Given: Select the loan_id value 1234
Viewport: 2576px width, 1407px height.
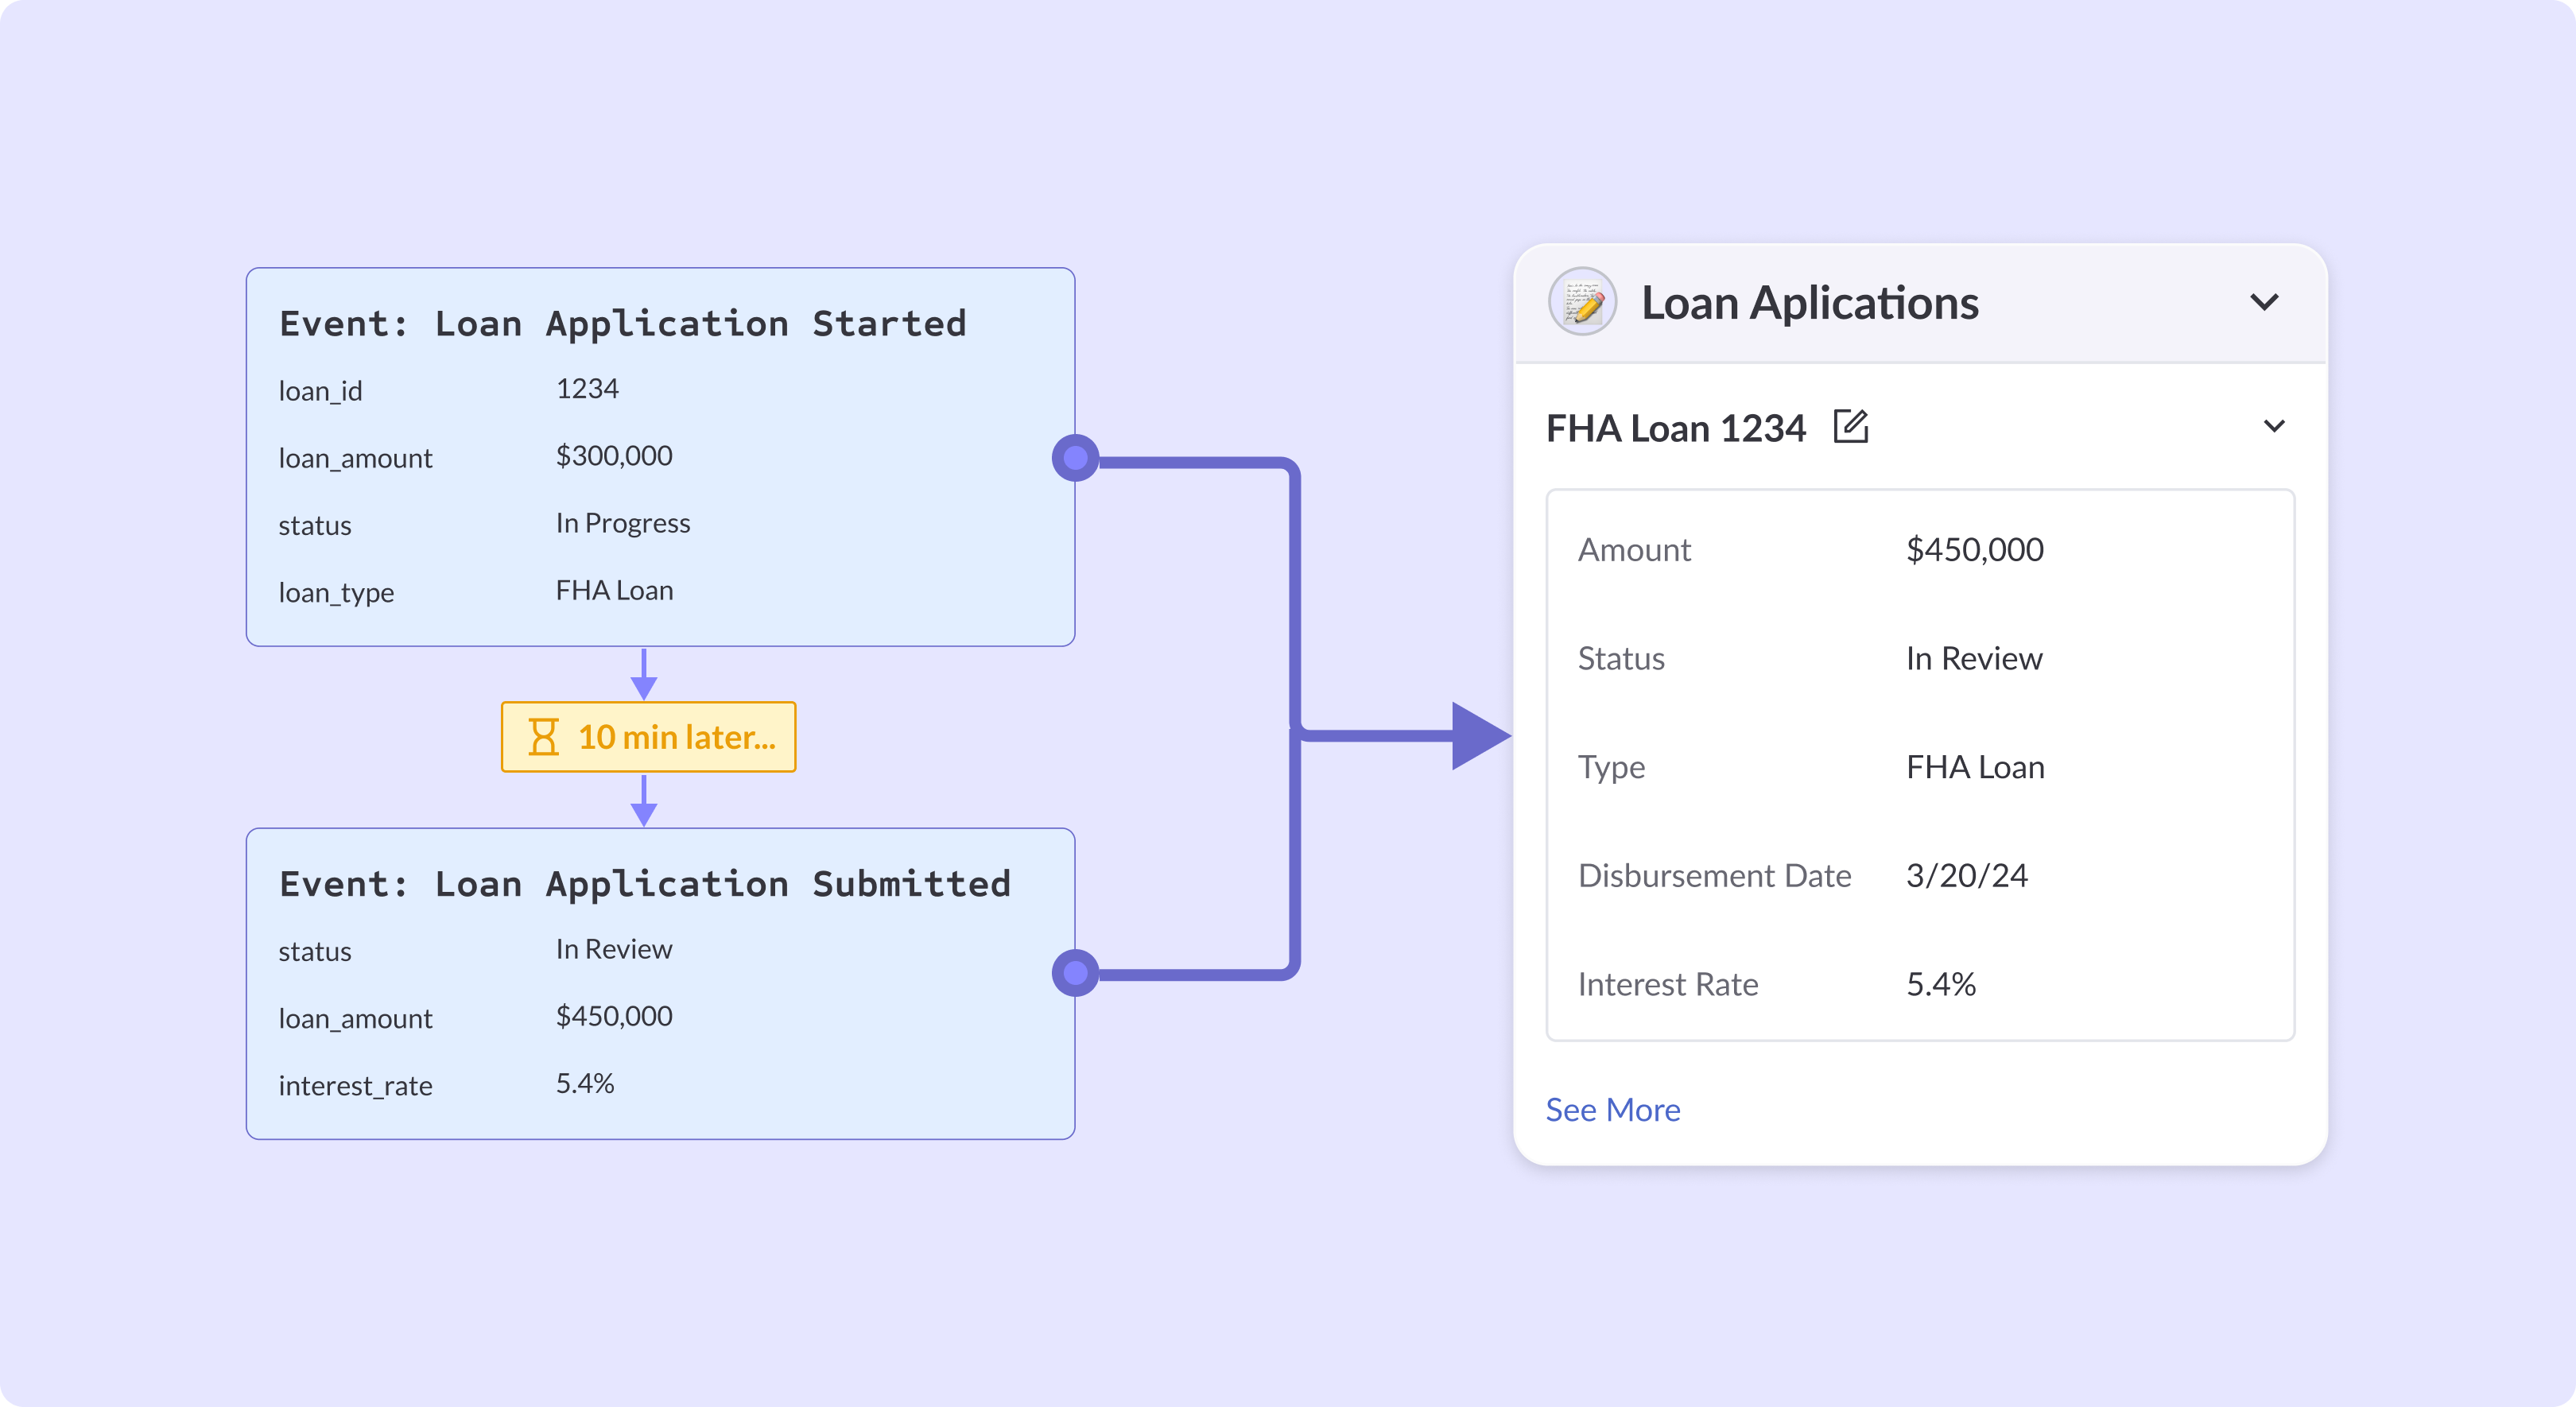Looking at the screenshot, I should 587,388.
